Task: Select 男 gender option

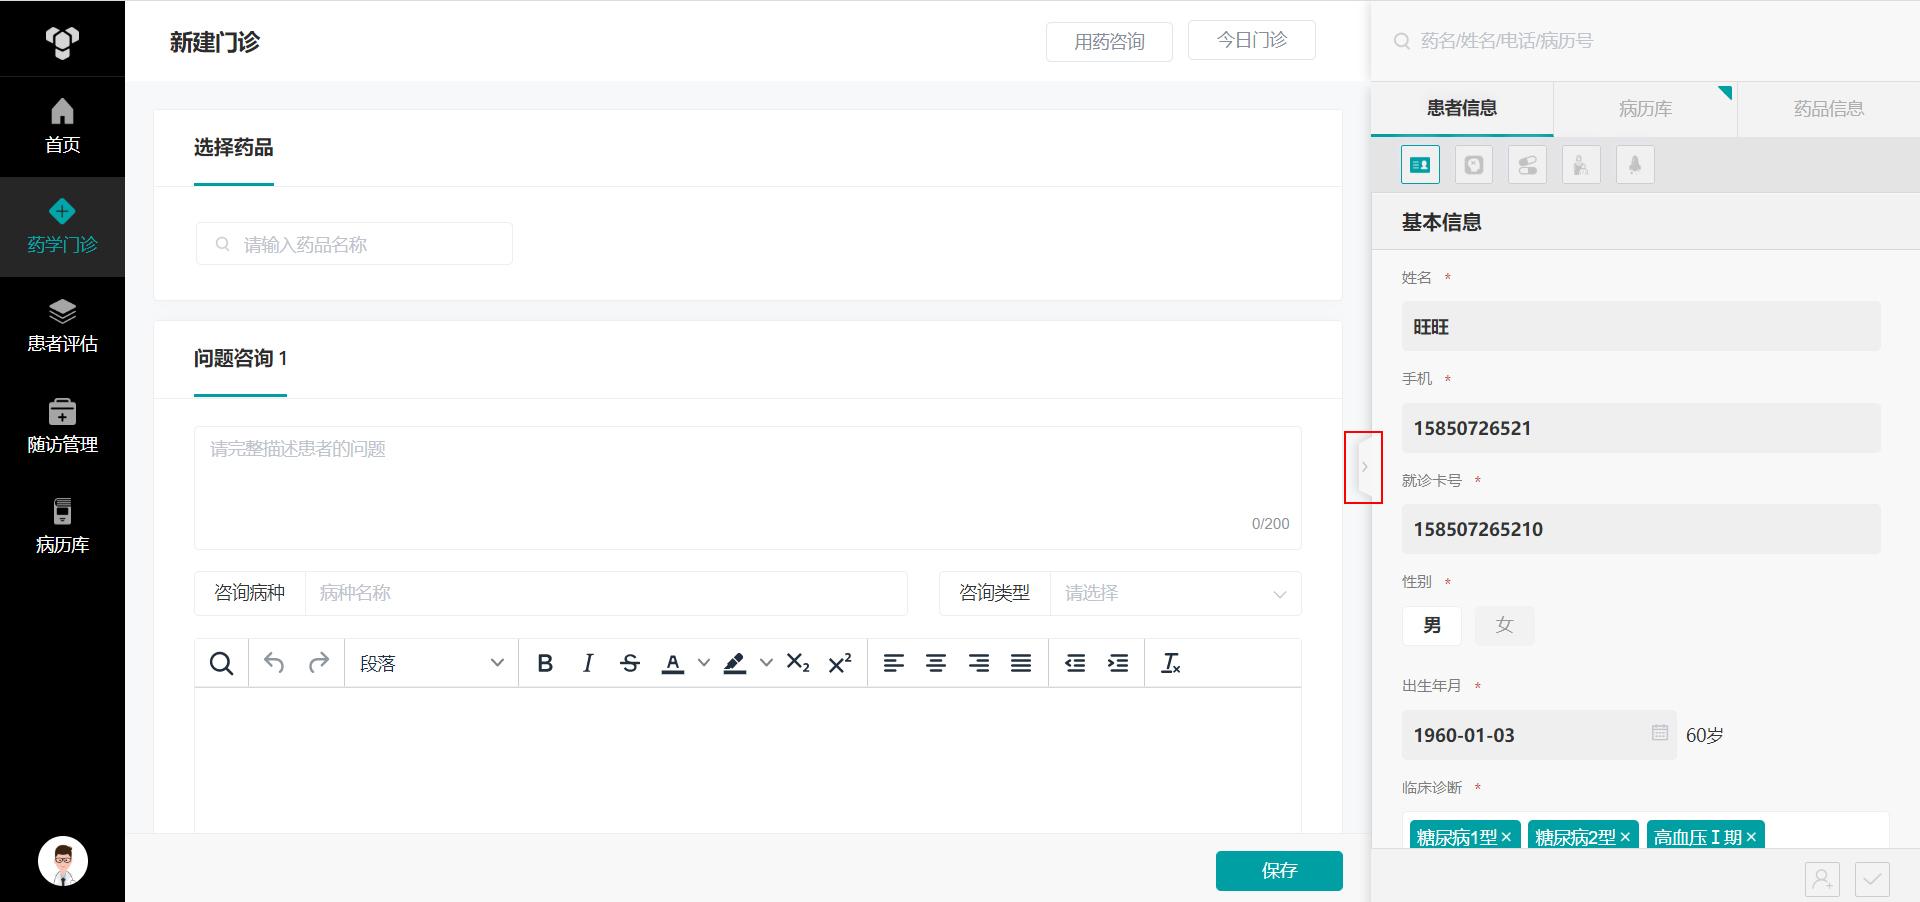Action: tap(1431, 625)
